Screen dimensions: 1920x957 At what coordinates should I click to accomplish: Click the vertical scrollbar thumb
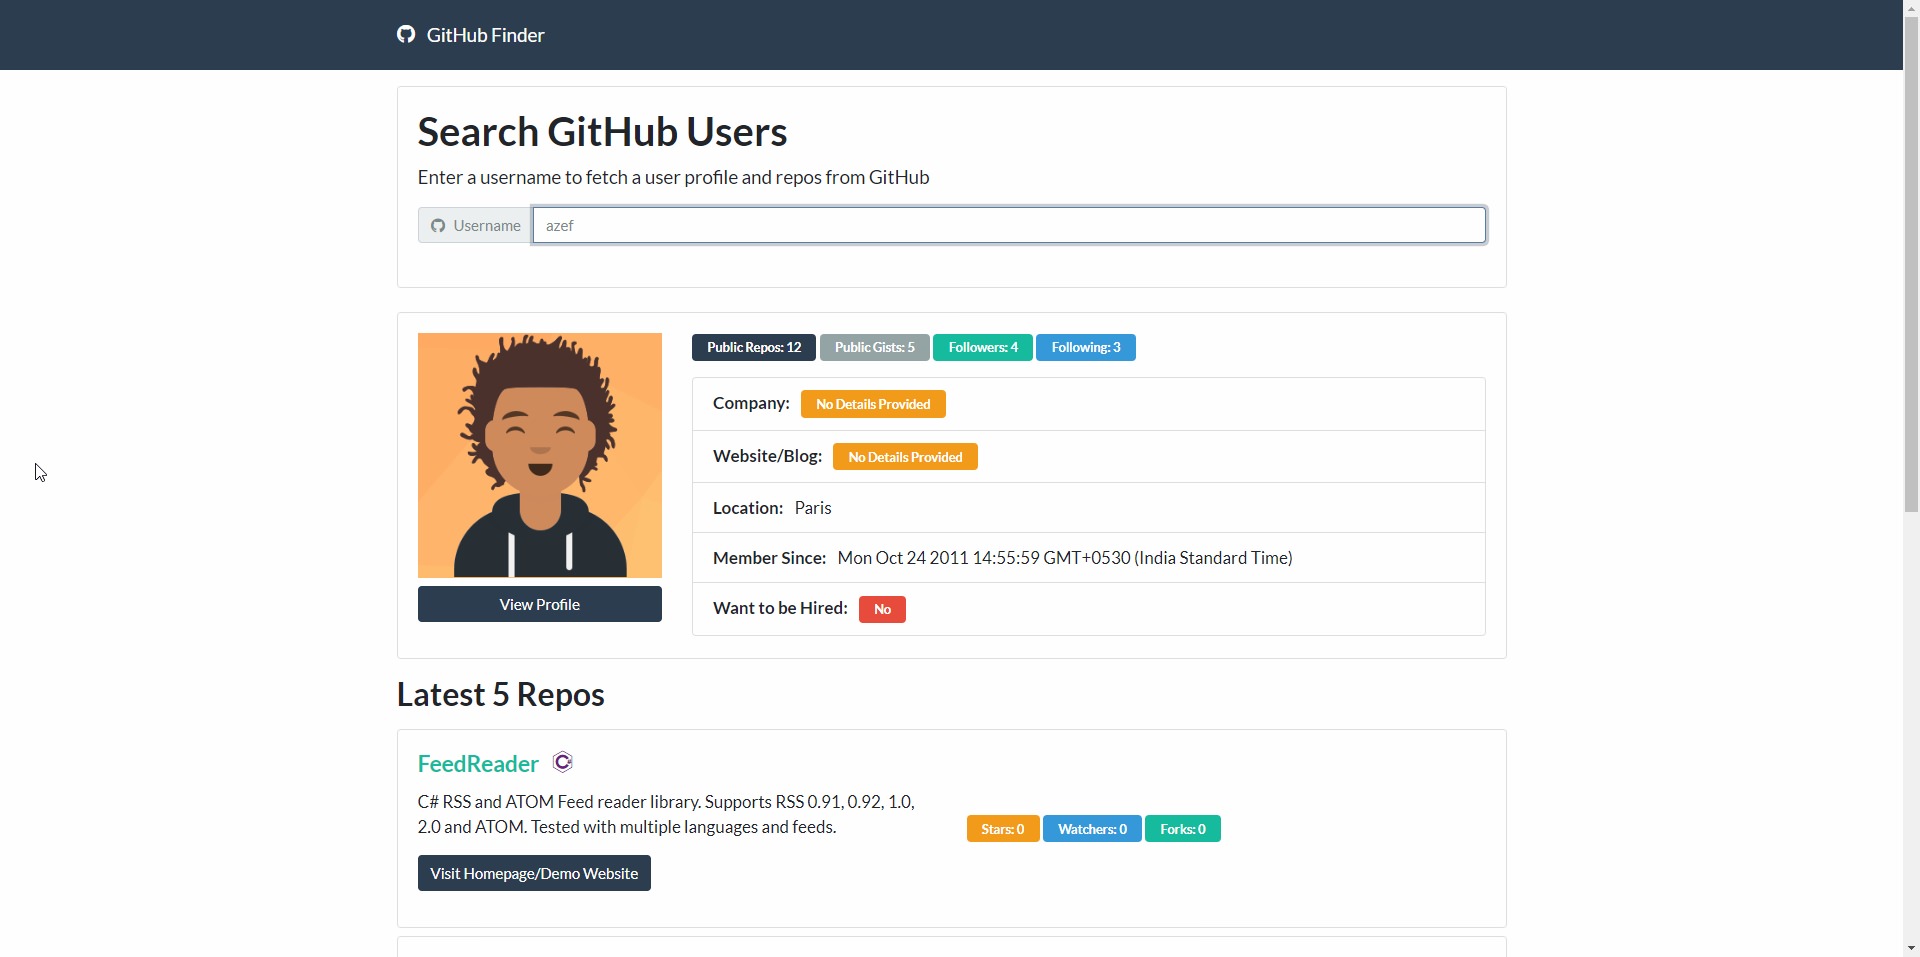click(1911, 265)
